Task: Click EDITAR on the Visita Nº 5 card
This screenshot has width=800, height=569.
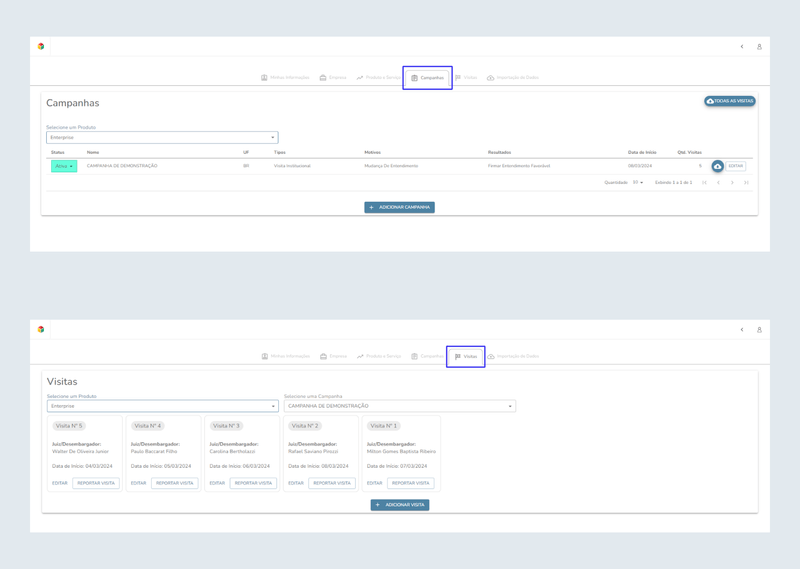Action: 60,483
